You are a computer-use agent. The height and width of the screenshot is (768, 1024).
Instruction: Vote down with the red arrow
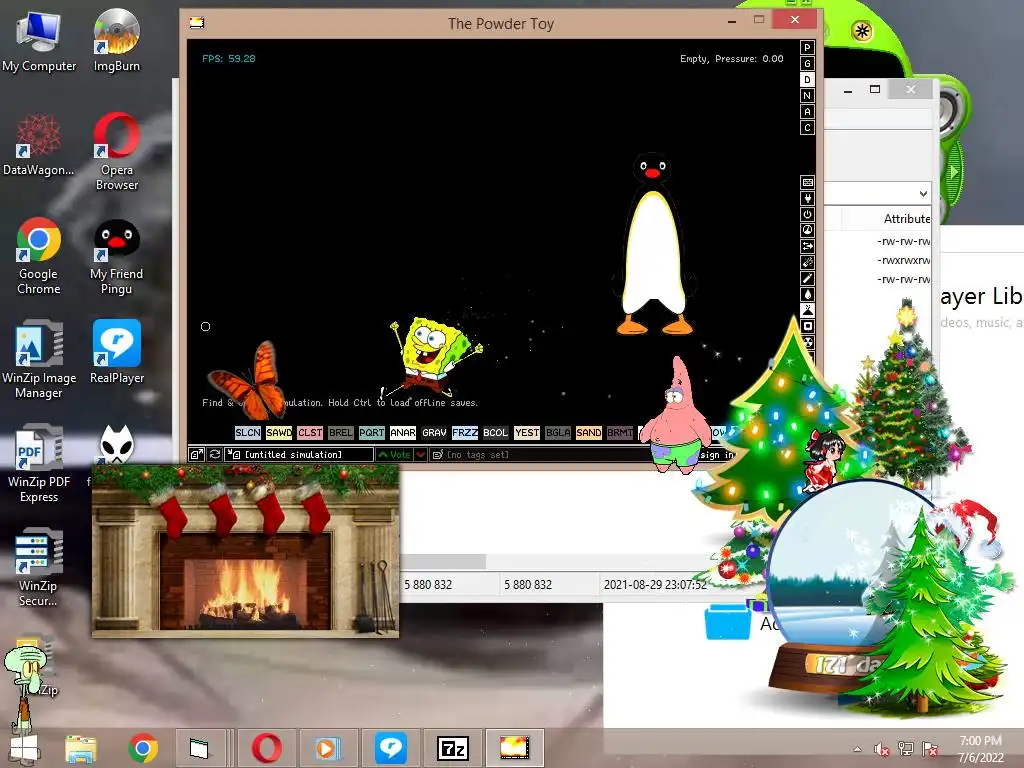(x=421, y=455)
